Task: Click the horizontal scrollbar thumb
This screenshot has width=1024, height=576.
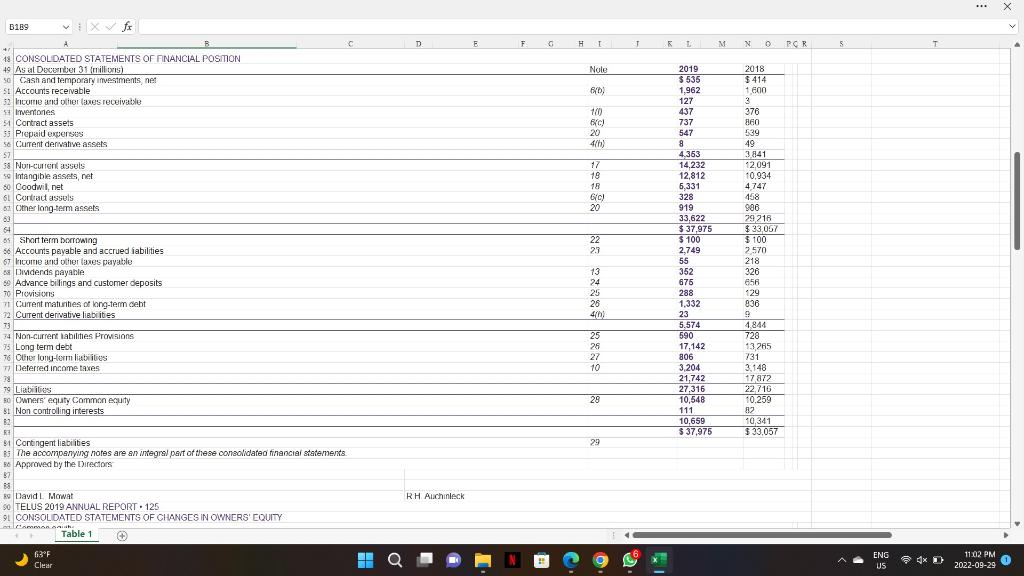Action: tap(762, 535)
